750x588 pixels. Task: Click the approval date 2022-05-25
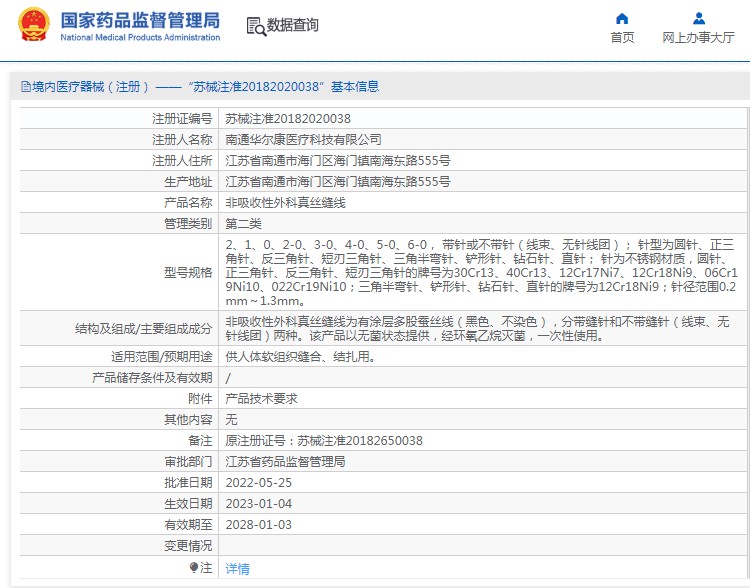click(258, 483)
